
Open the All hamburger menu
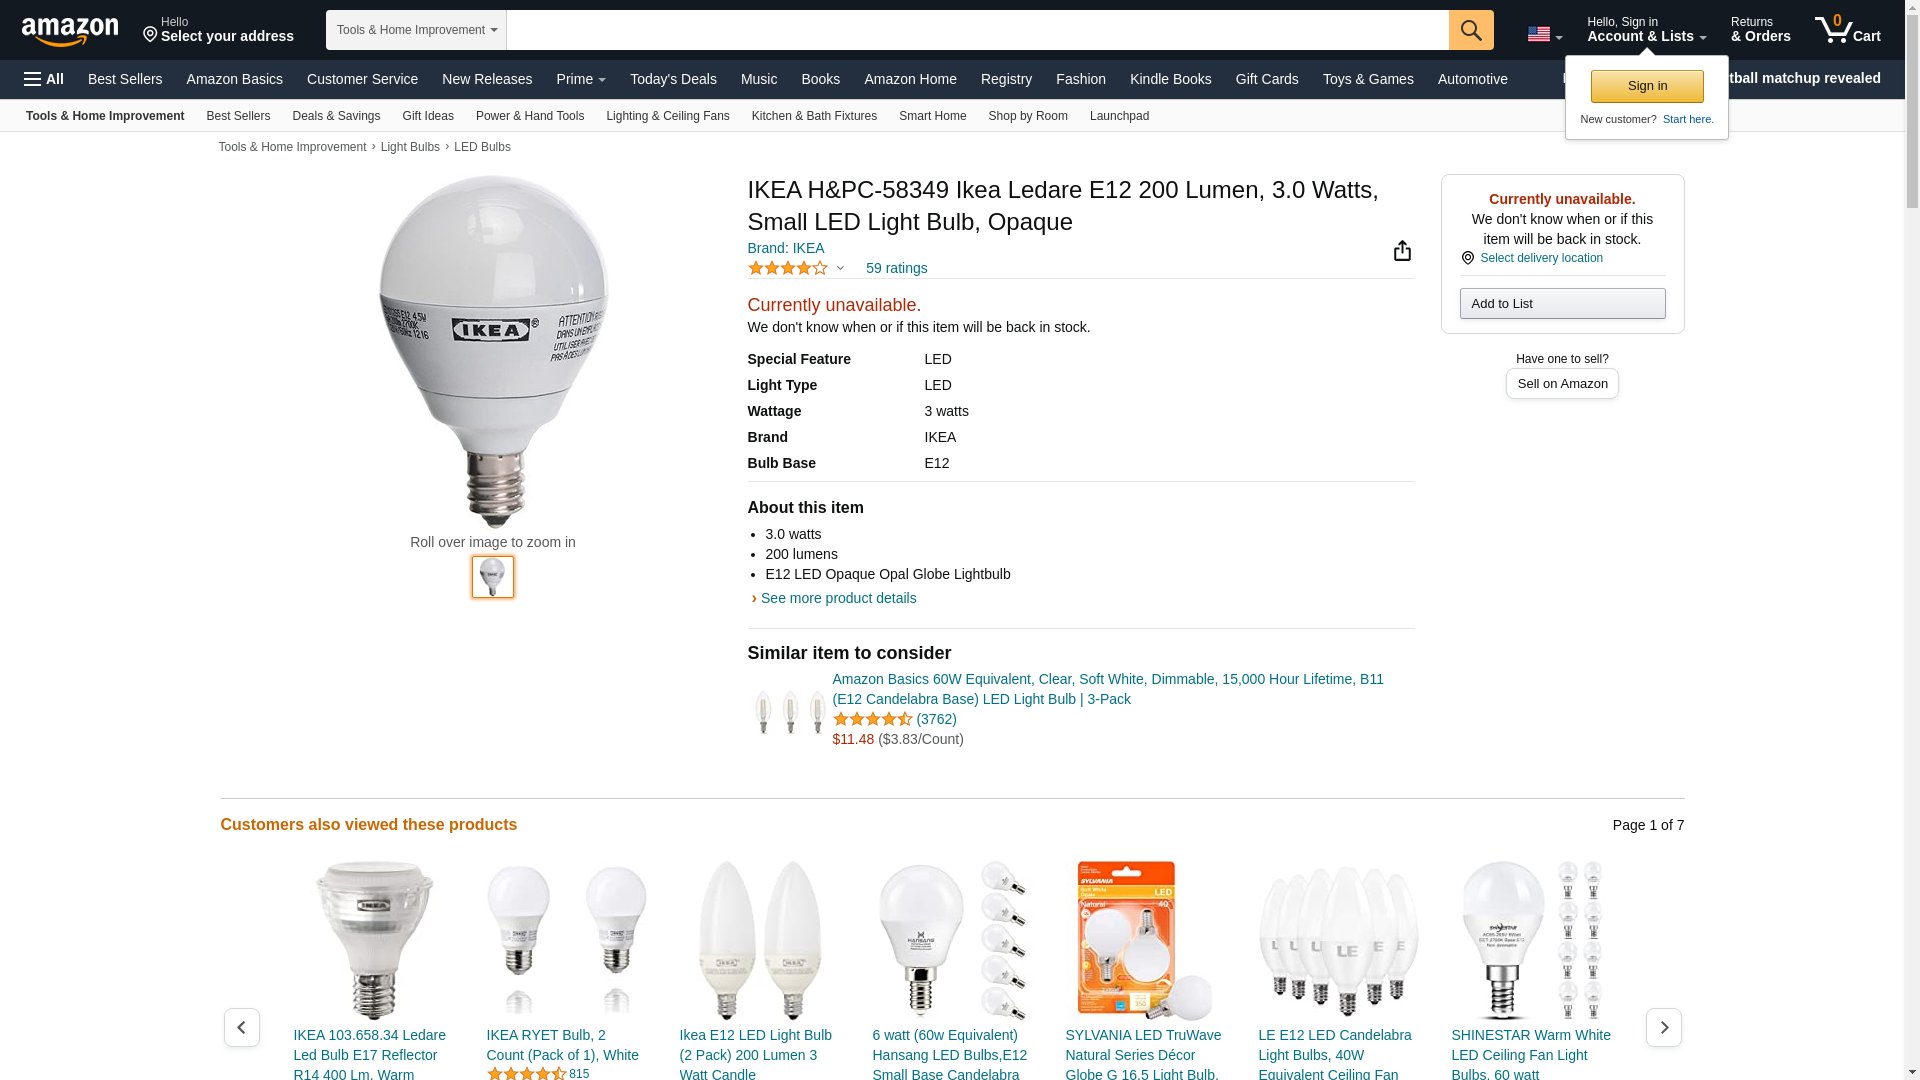coord(44,79)
